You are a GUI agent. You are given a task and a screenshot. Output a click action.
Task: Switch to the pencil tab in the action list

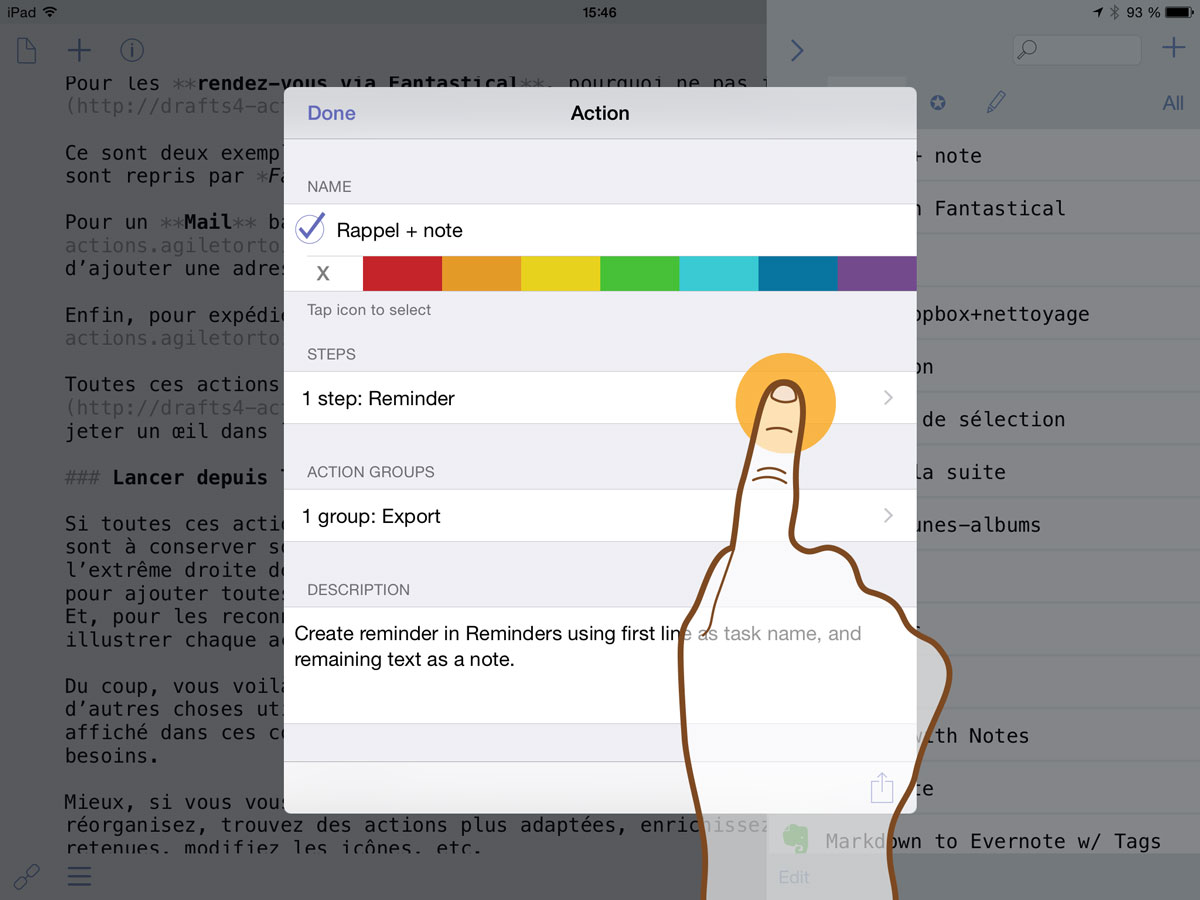[995, 102]
